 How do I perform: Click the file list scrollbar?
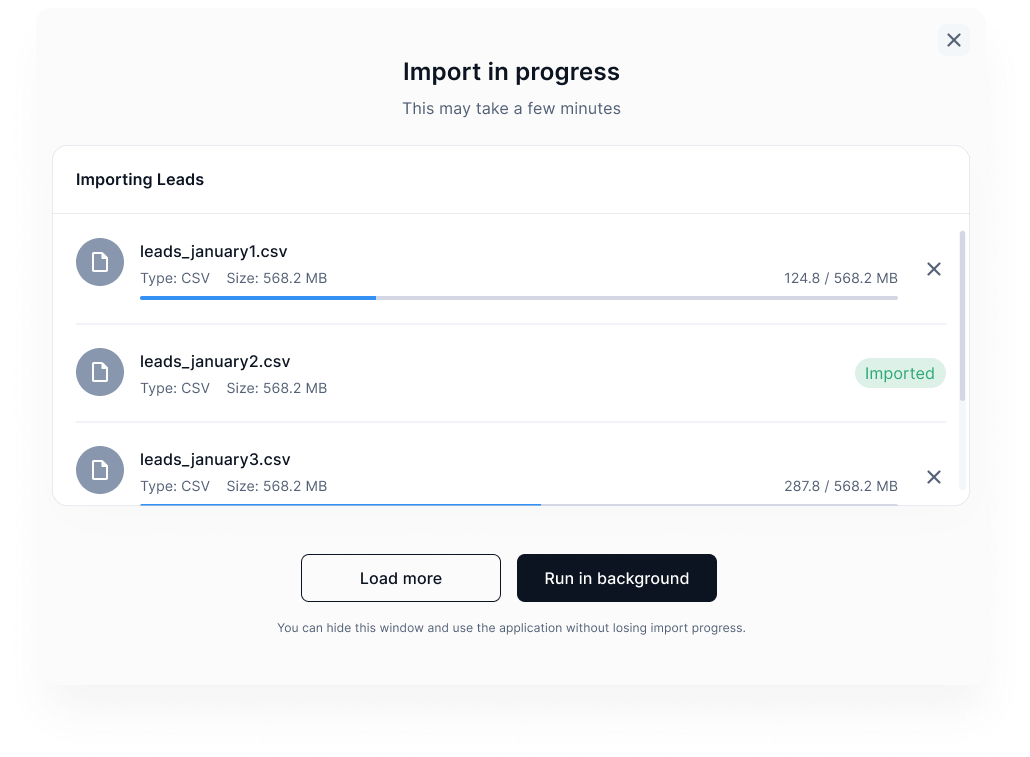(x=962, y=315)
